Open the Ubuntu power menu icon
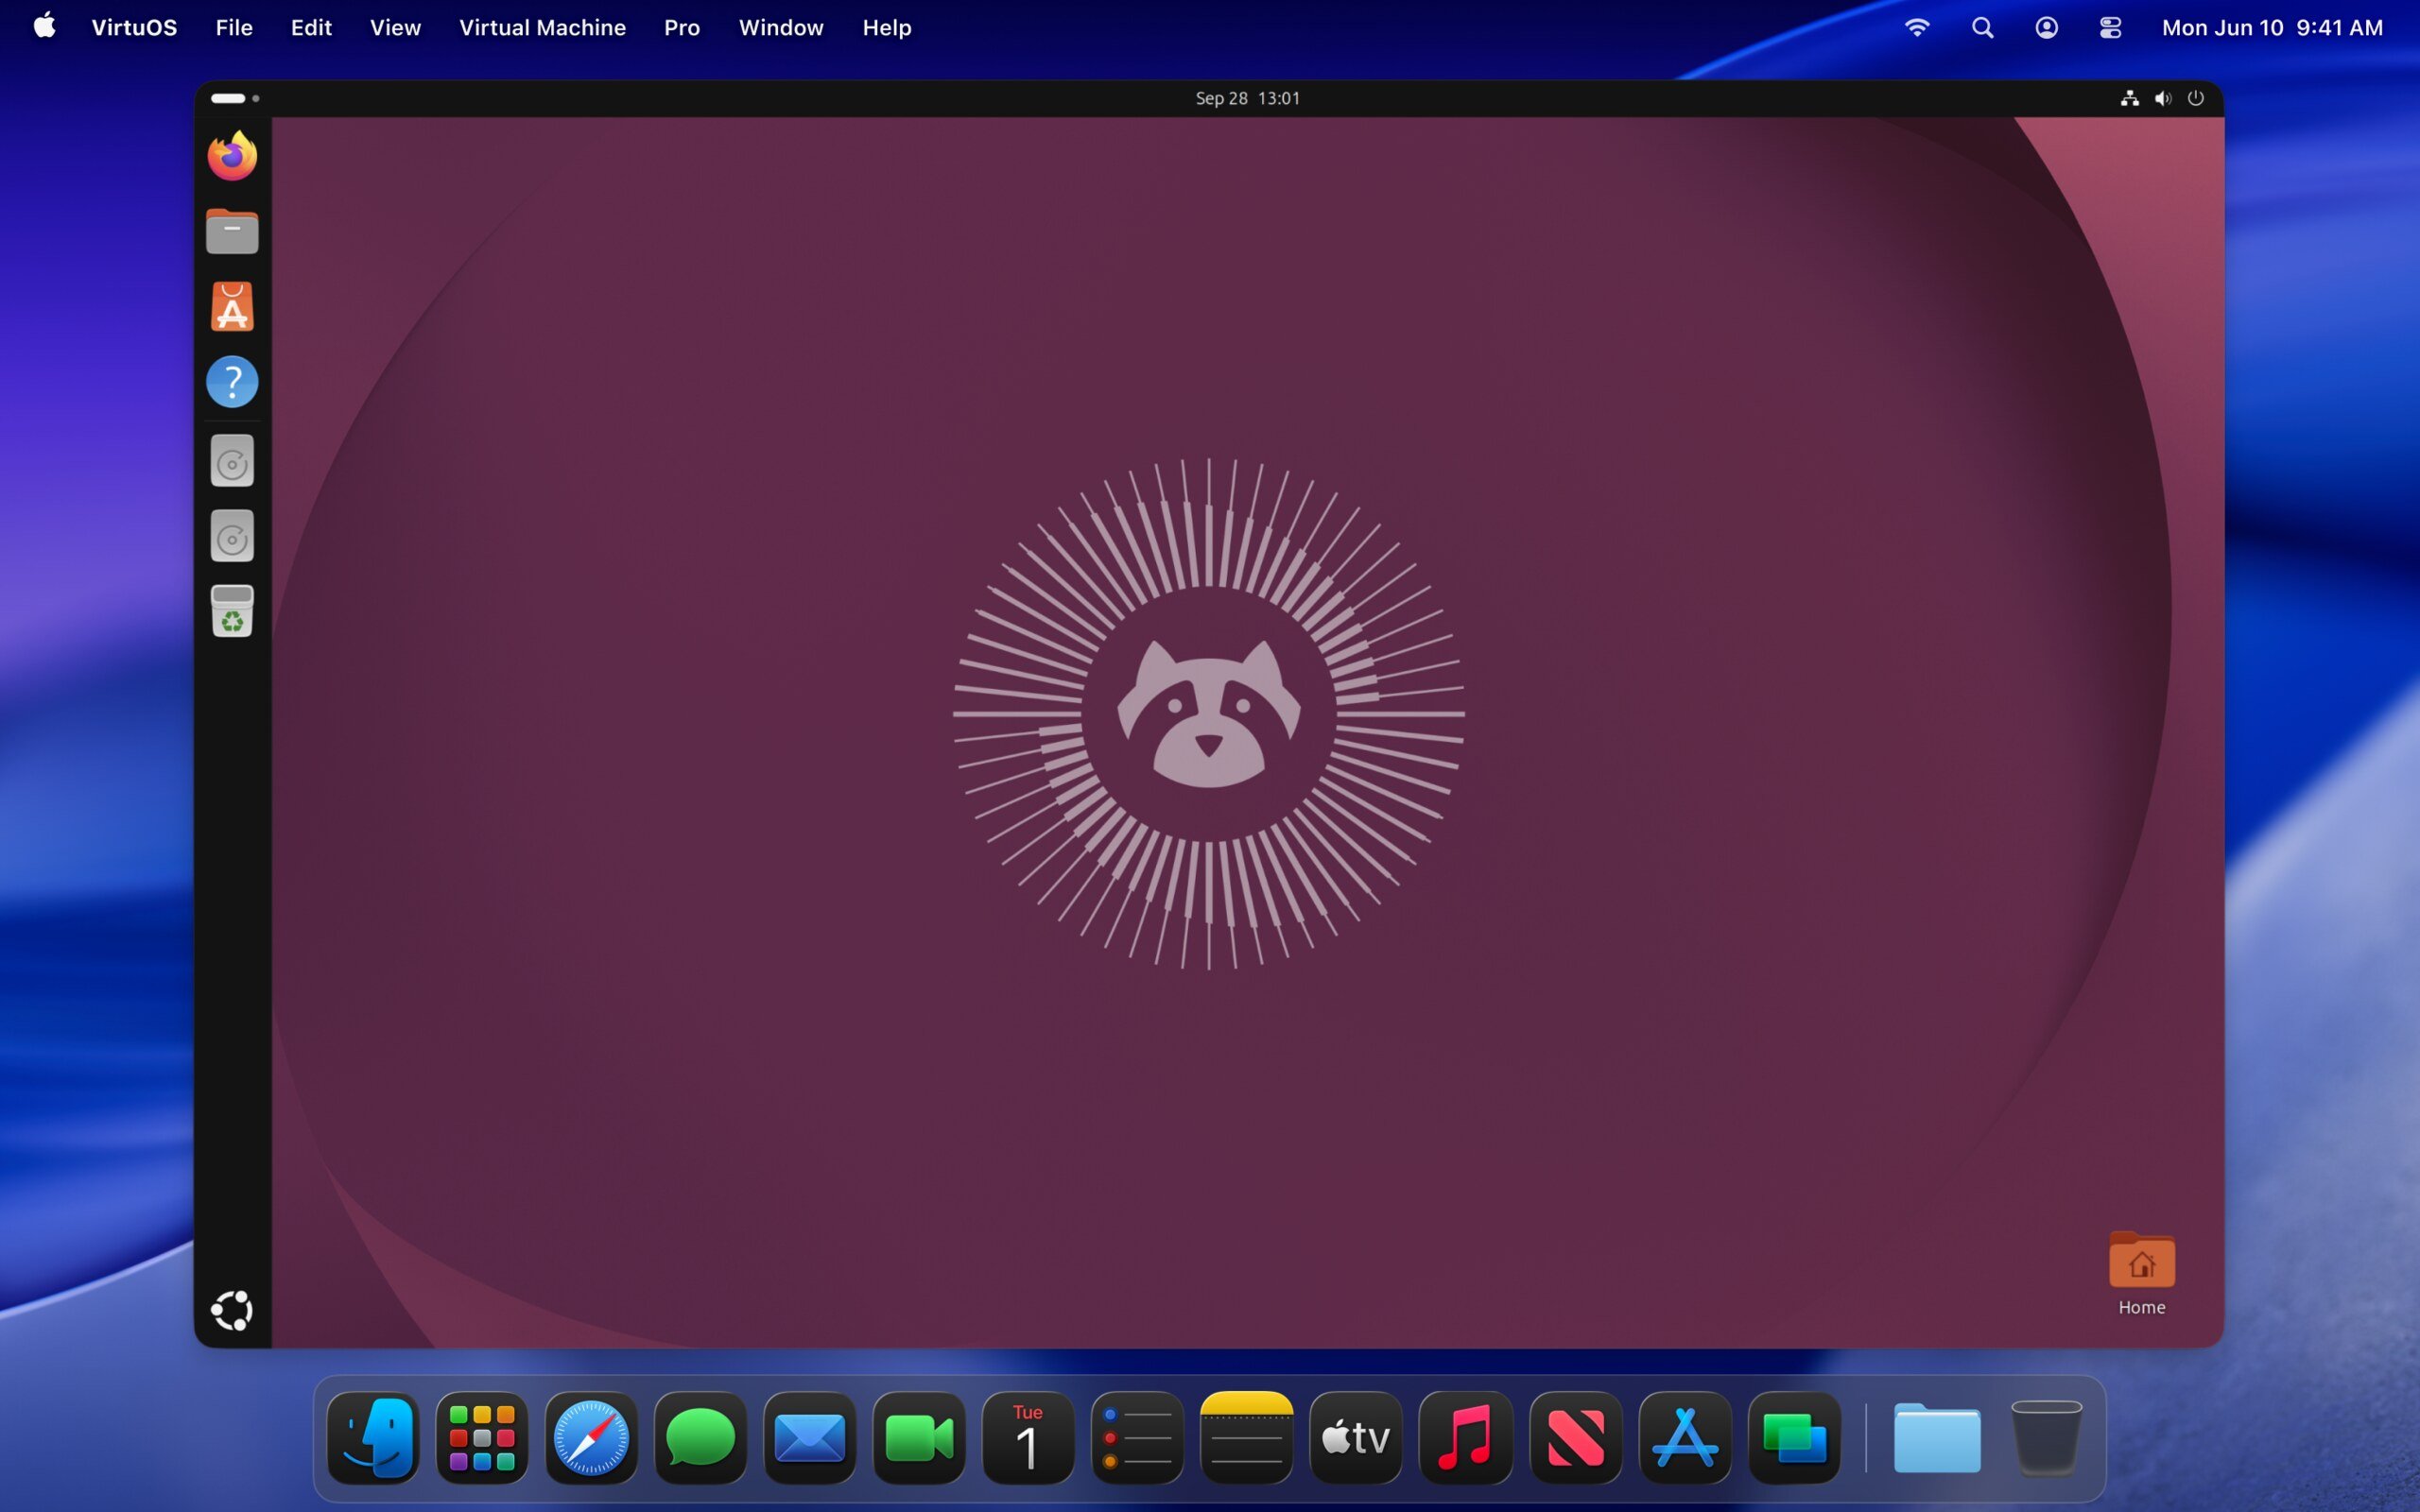 click(x=2195, y=98)
